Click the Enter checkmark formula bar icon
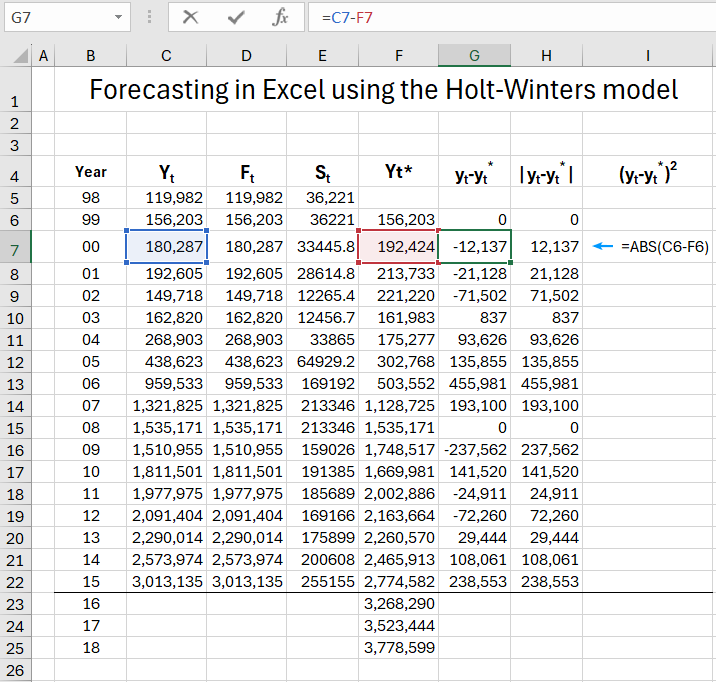This screenshot has width=716, height=682. tap(236, 17)
